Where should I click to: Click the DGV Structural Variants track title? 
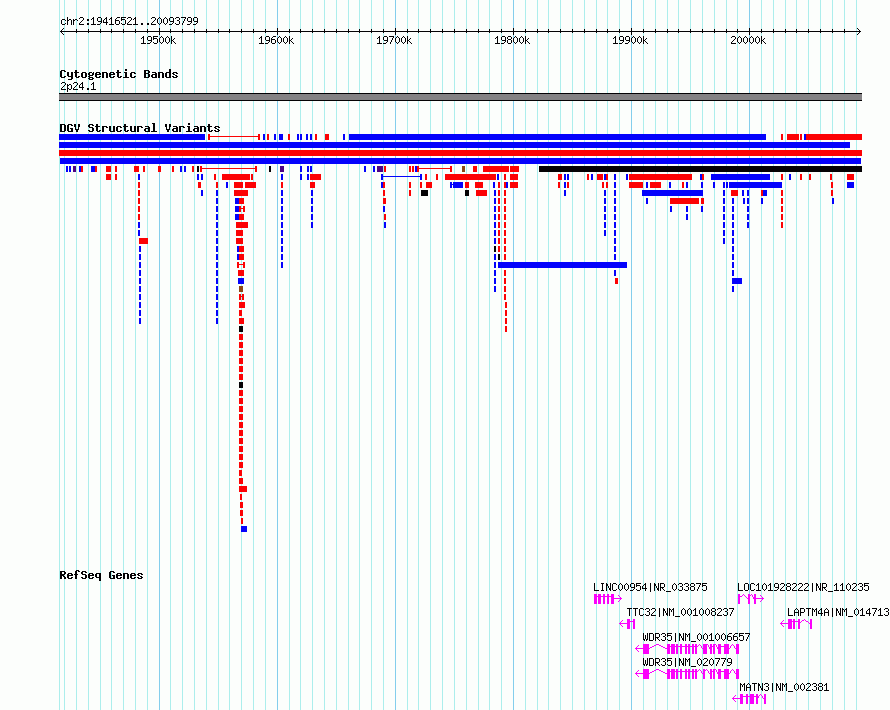point(140,128)
